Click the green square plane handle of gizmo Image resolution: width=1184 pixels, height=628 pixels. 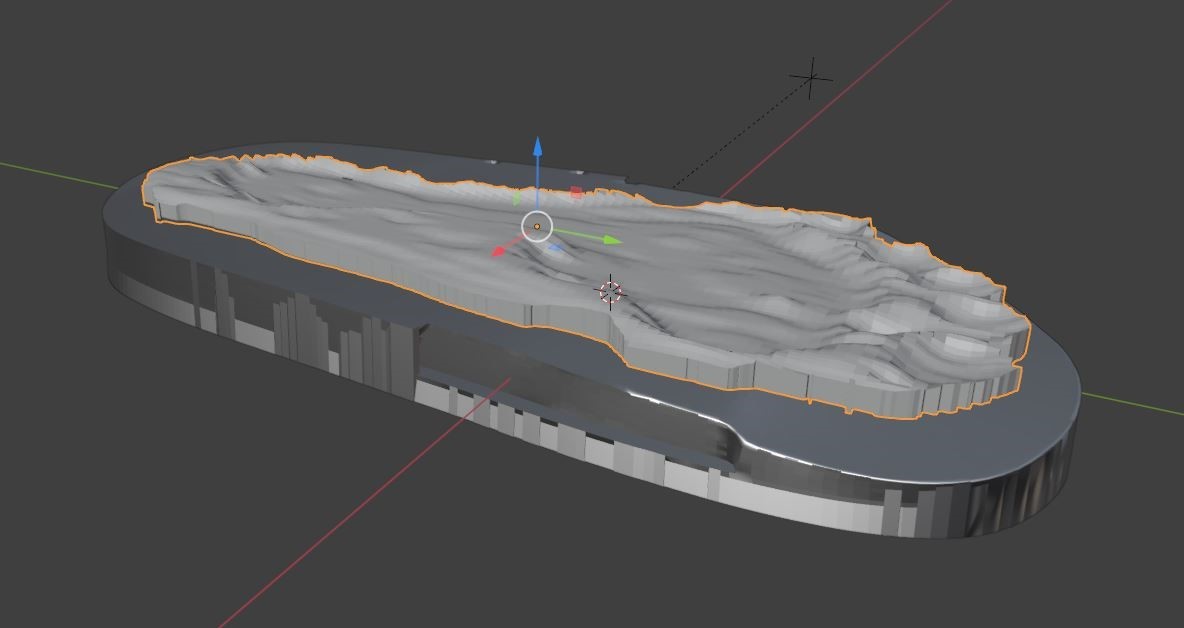pyautogui.click(x=517, y=199)
